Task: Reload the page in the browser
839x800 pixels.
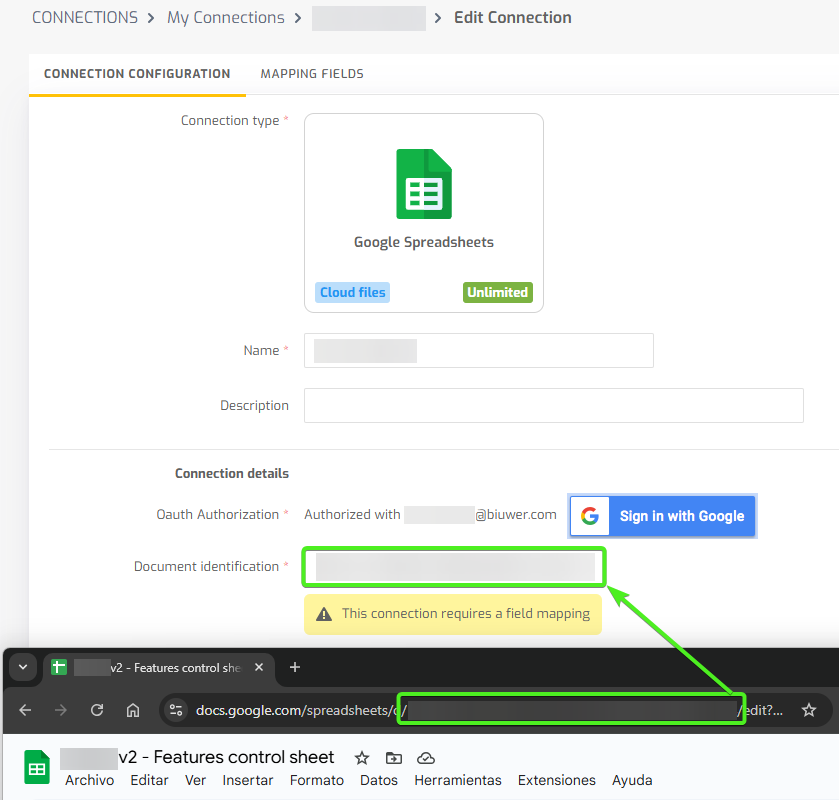Action: pos(97,710)
